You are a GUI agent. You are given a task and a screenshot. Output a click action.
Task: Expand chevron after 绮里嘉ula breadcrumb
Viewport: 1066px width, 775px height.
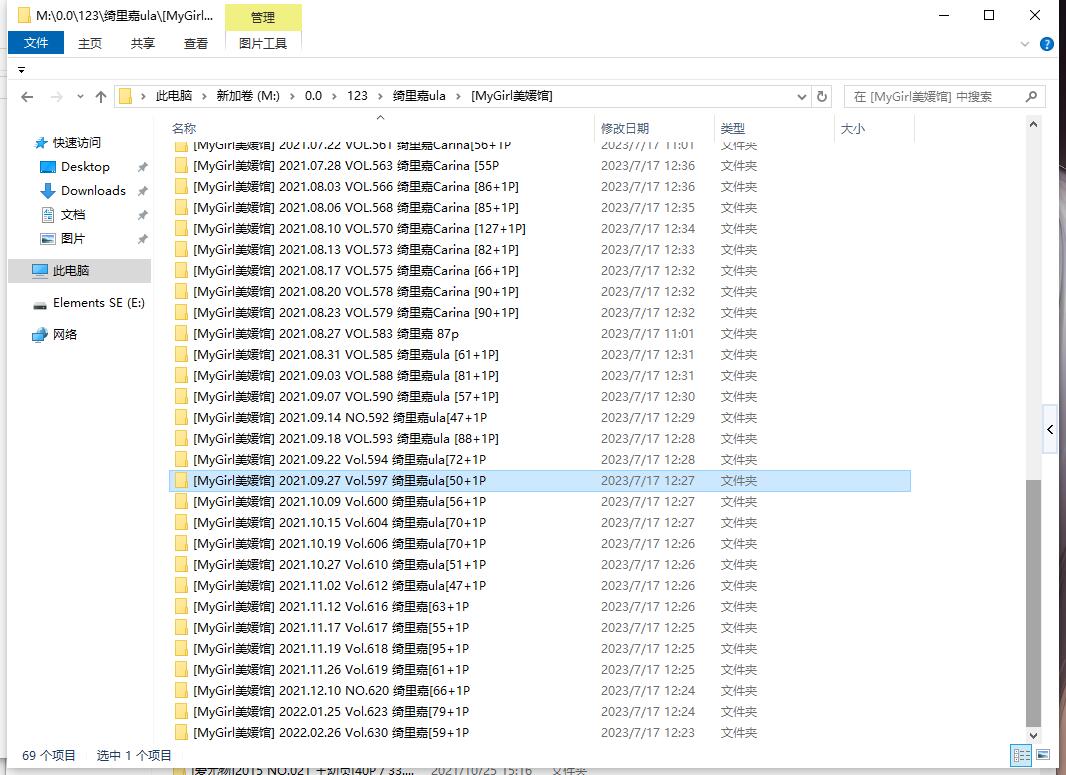point(458,97)
